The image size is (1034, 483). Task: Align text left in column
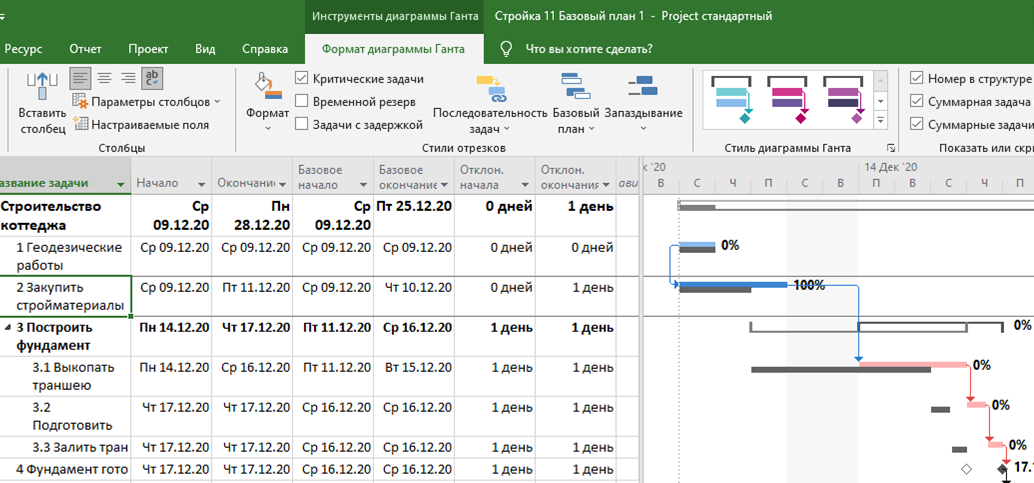(x=81, y=79)
